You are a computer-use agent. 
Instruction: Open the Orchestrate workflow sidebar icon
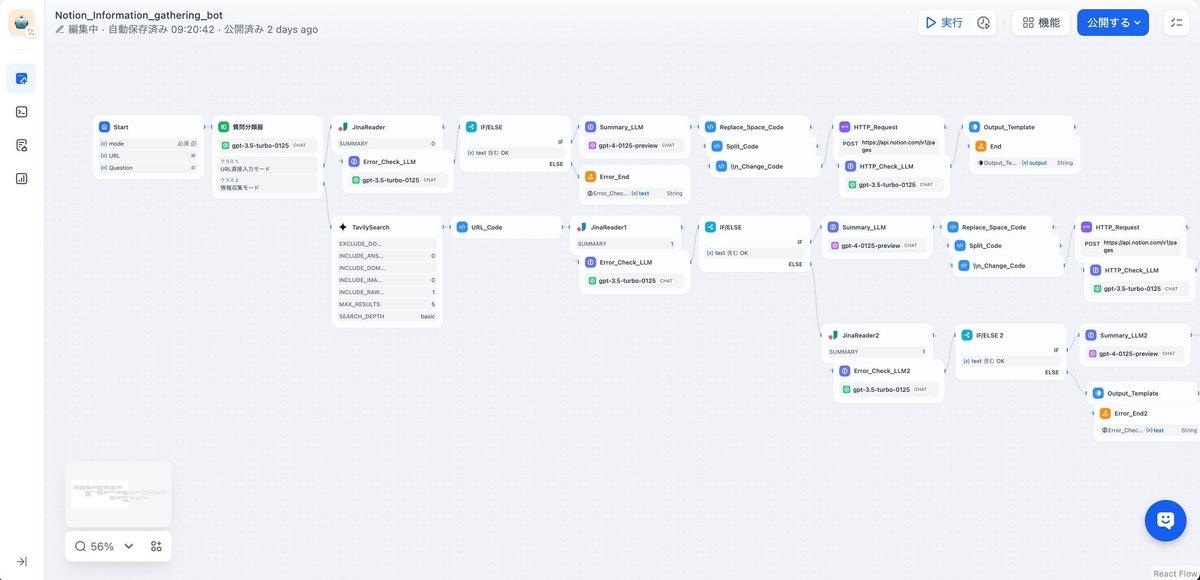22,78
